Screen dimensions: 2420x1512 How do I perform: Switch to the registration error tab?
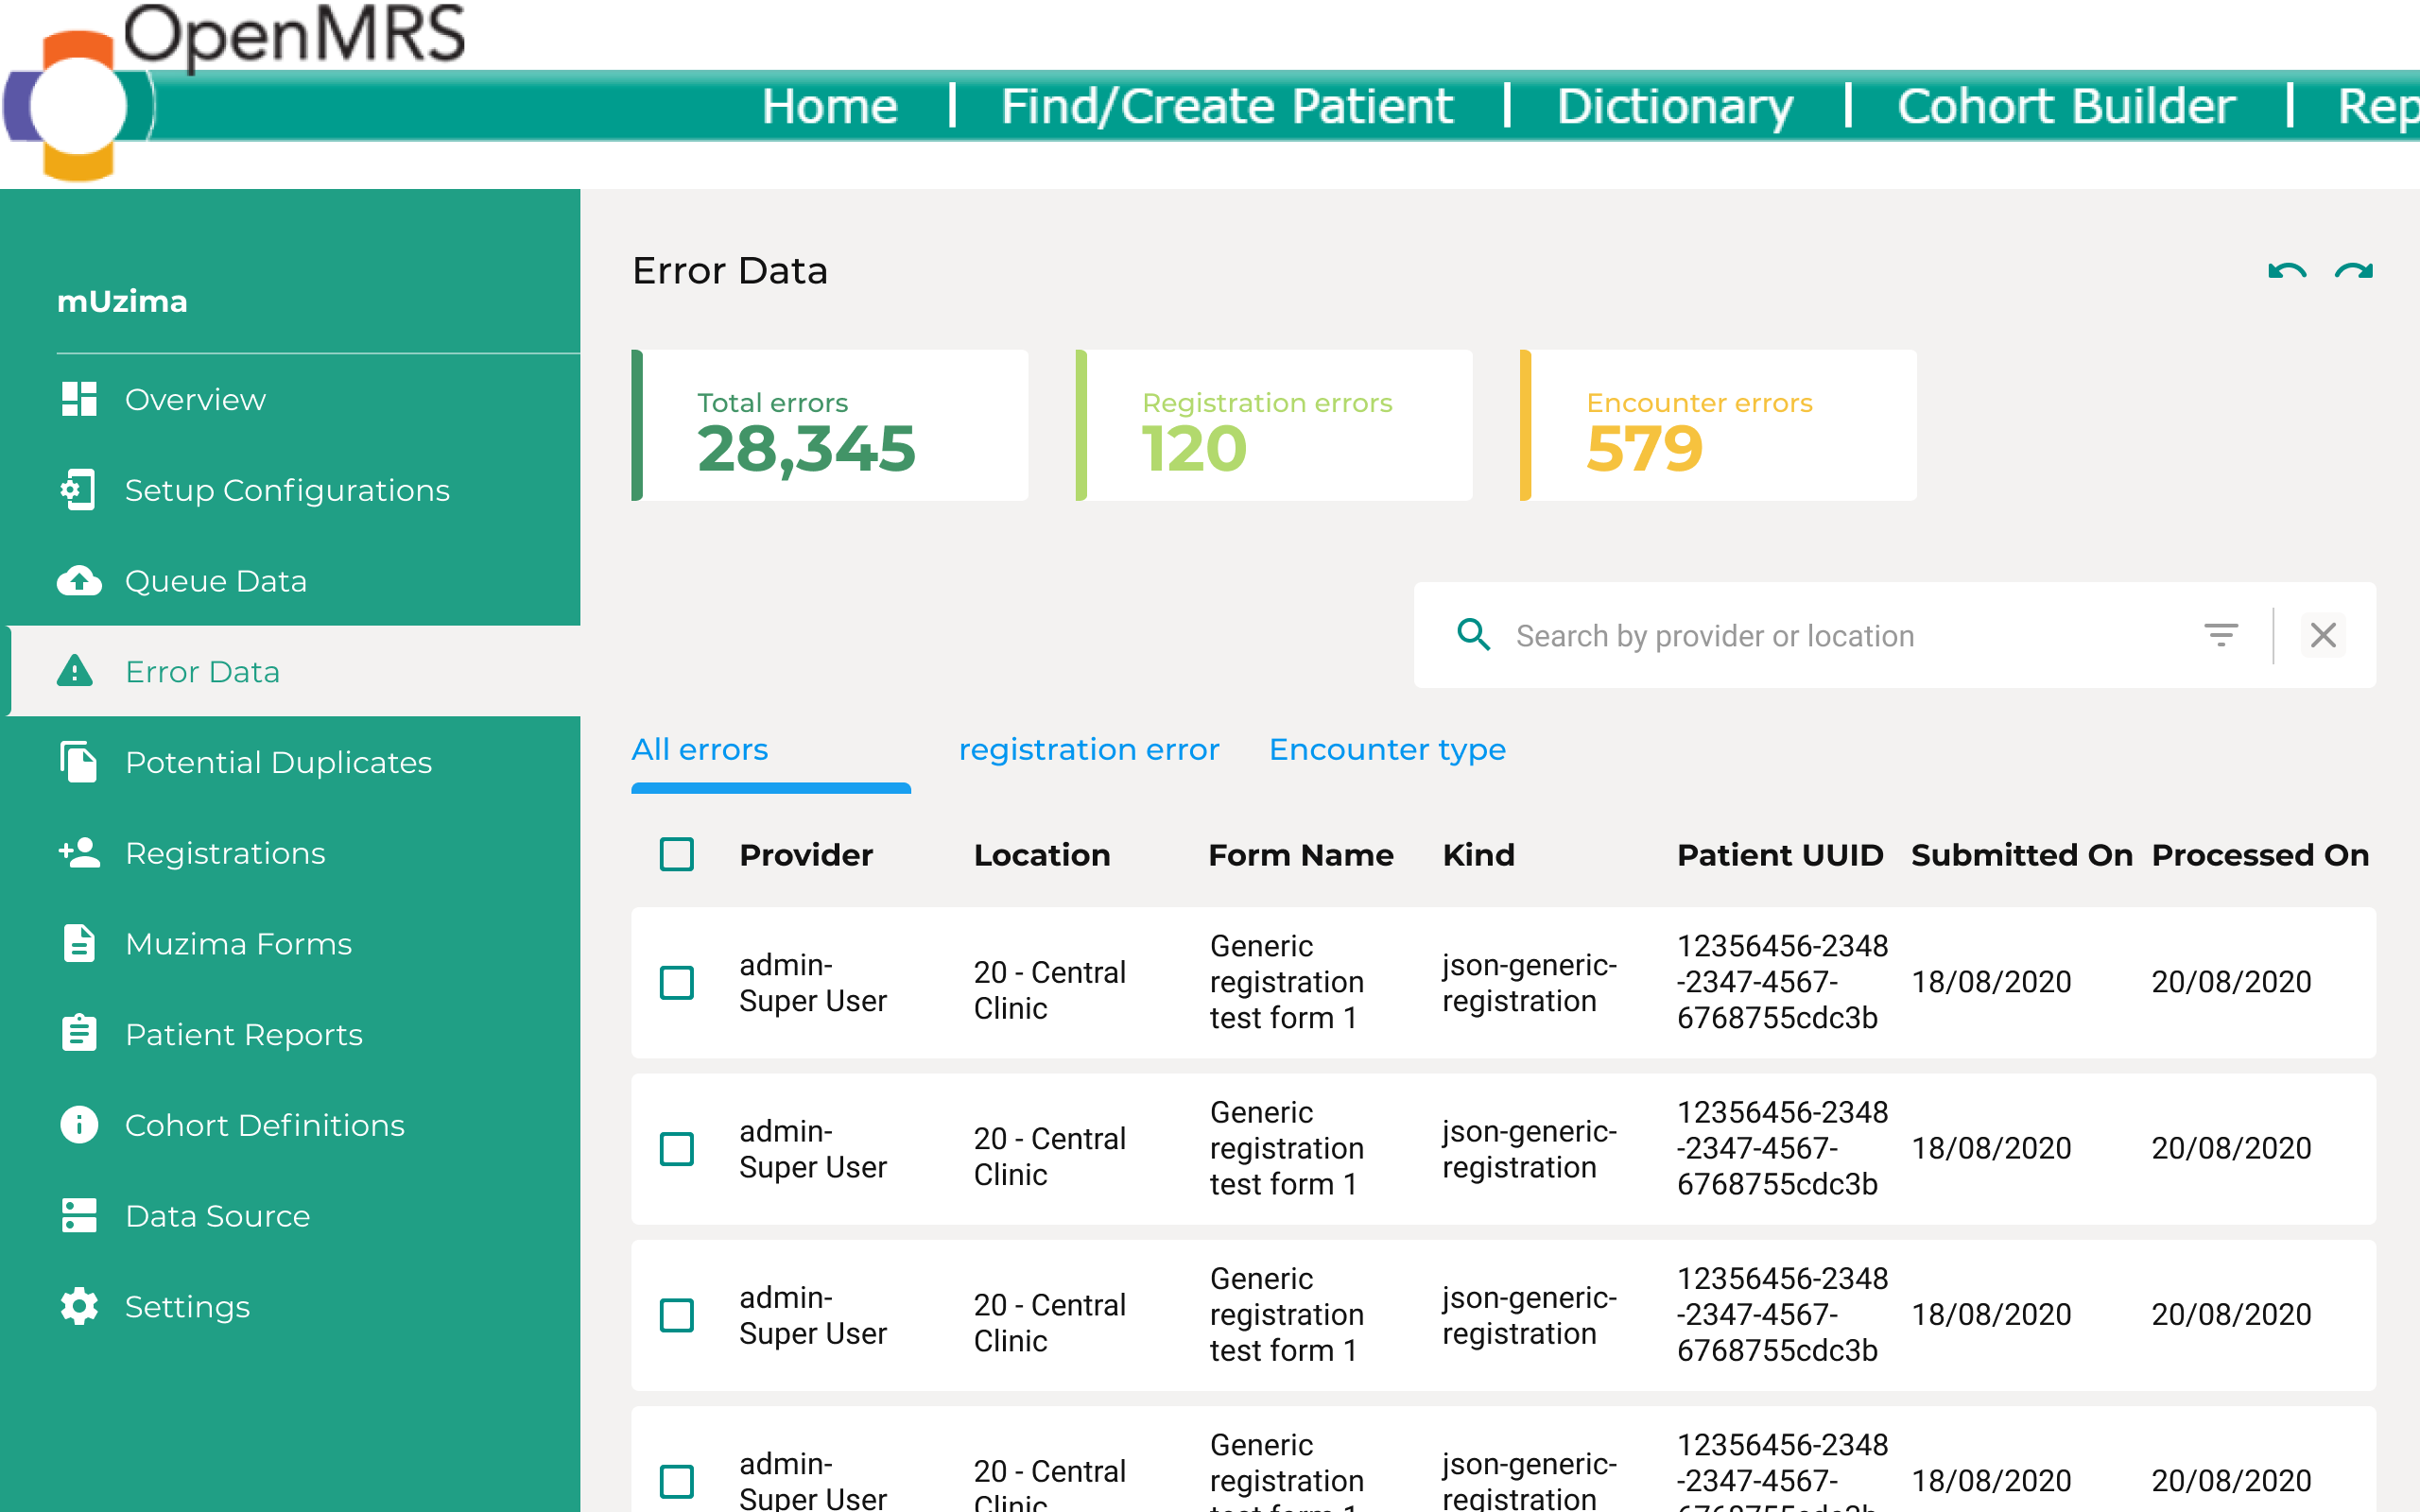[x=1089, y=749]
